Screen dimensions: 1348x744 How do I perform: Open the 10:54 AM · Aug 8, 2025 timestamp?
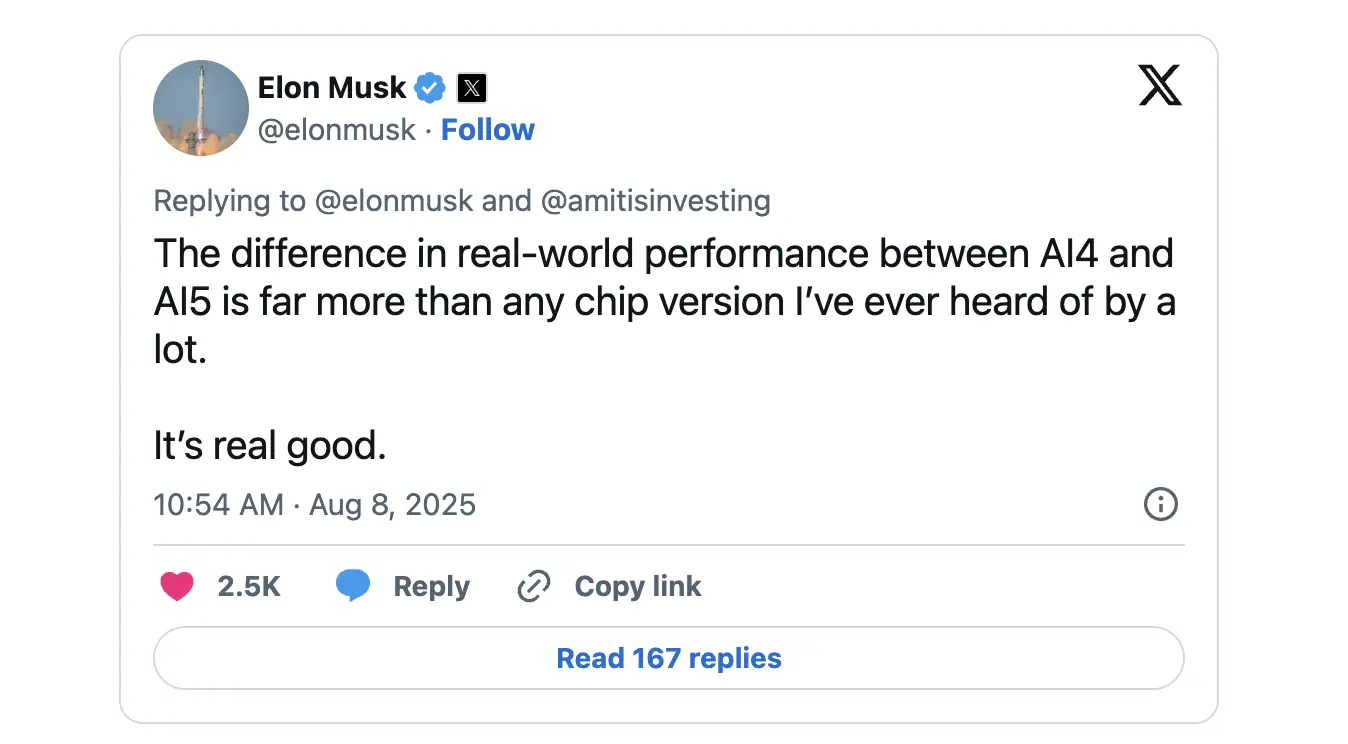click(315, 505)
